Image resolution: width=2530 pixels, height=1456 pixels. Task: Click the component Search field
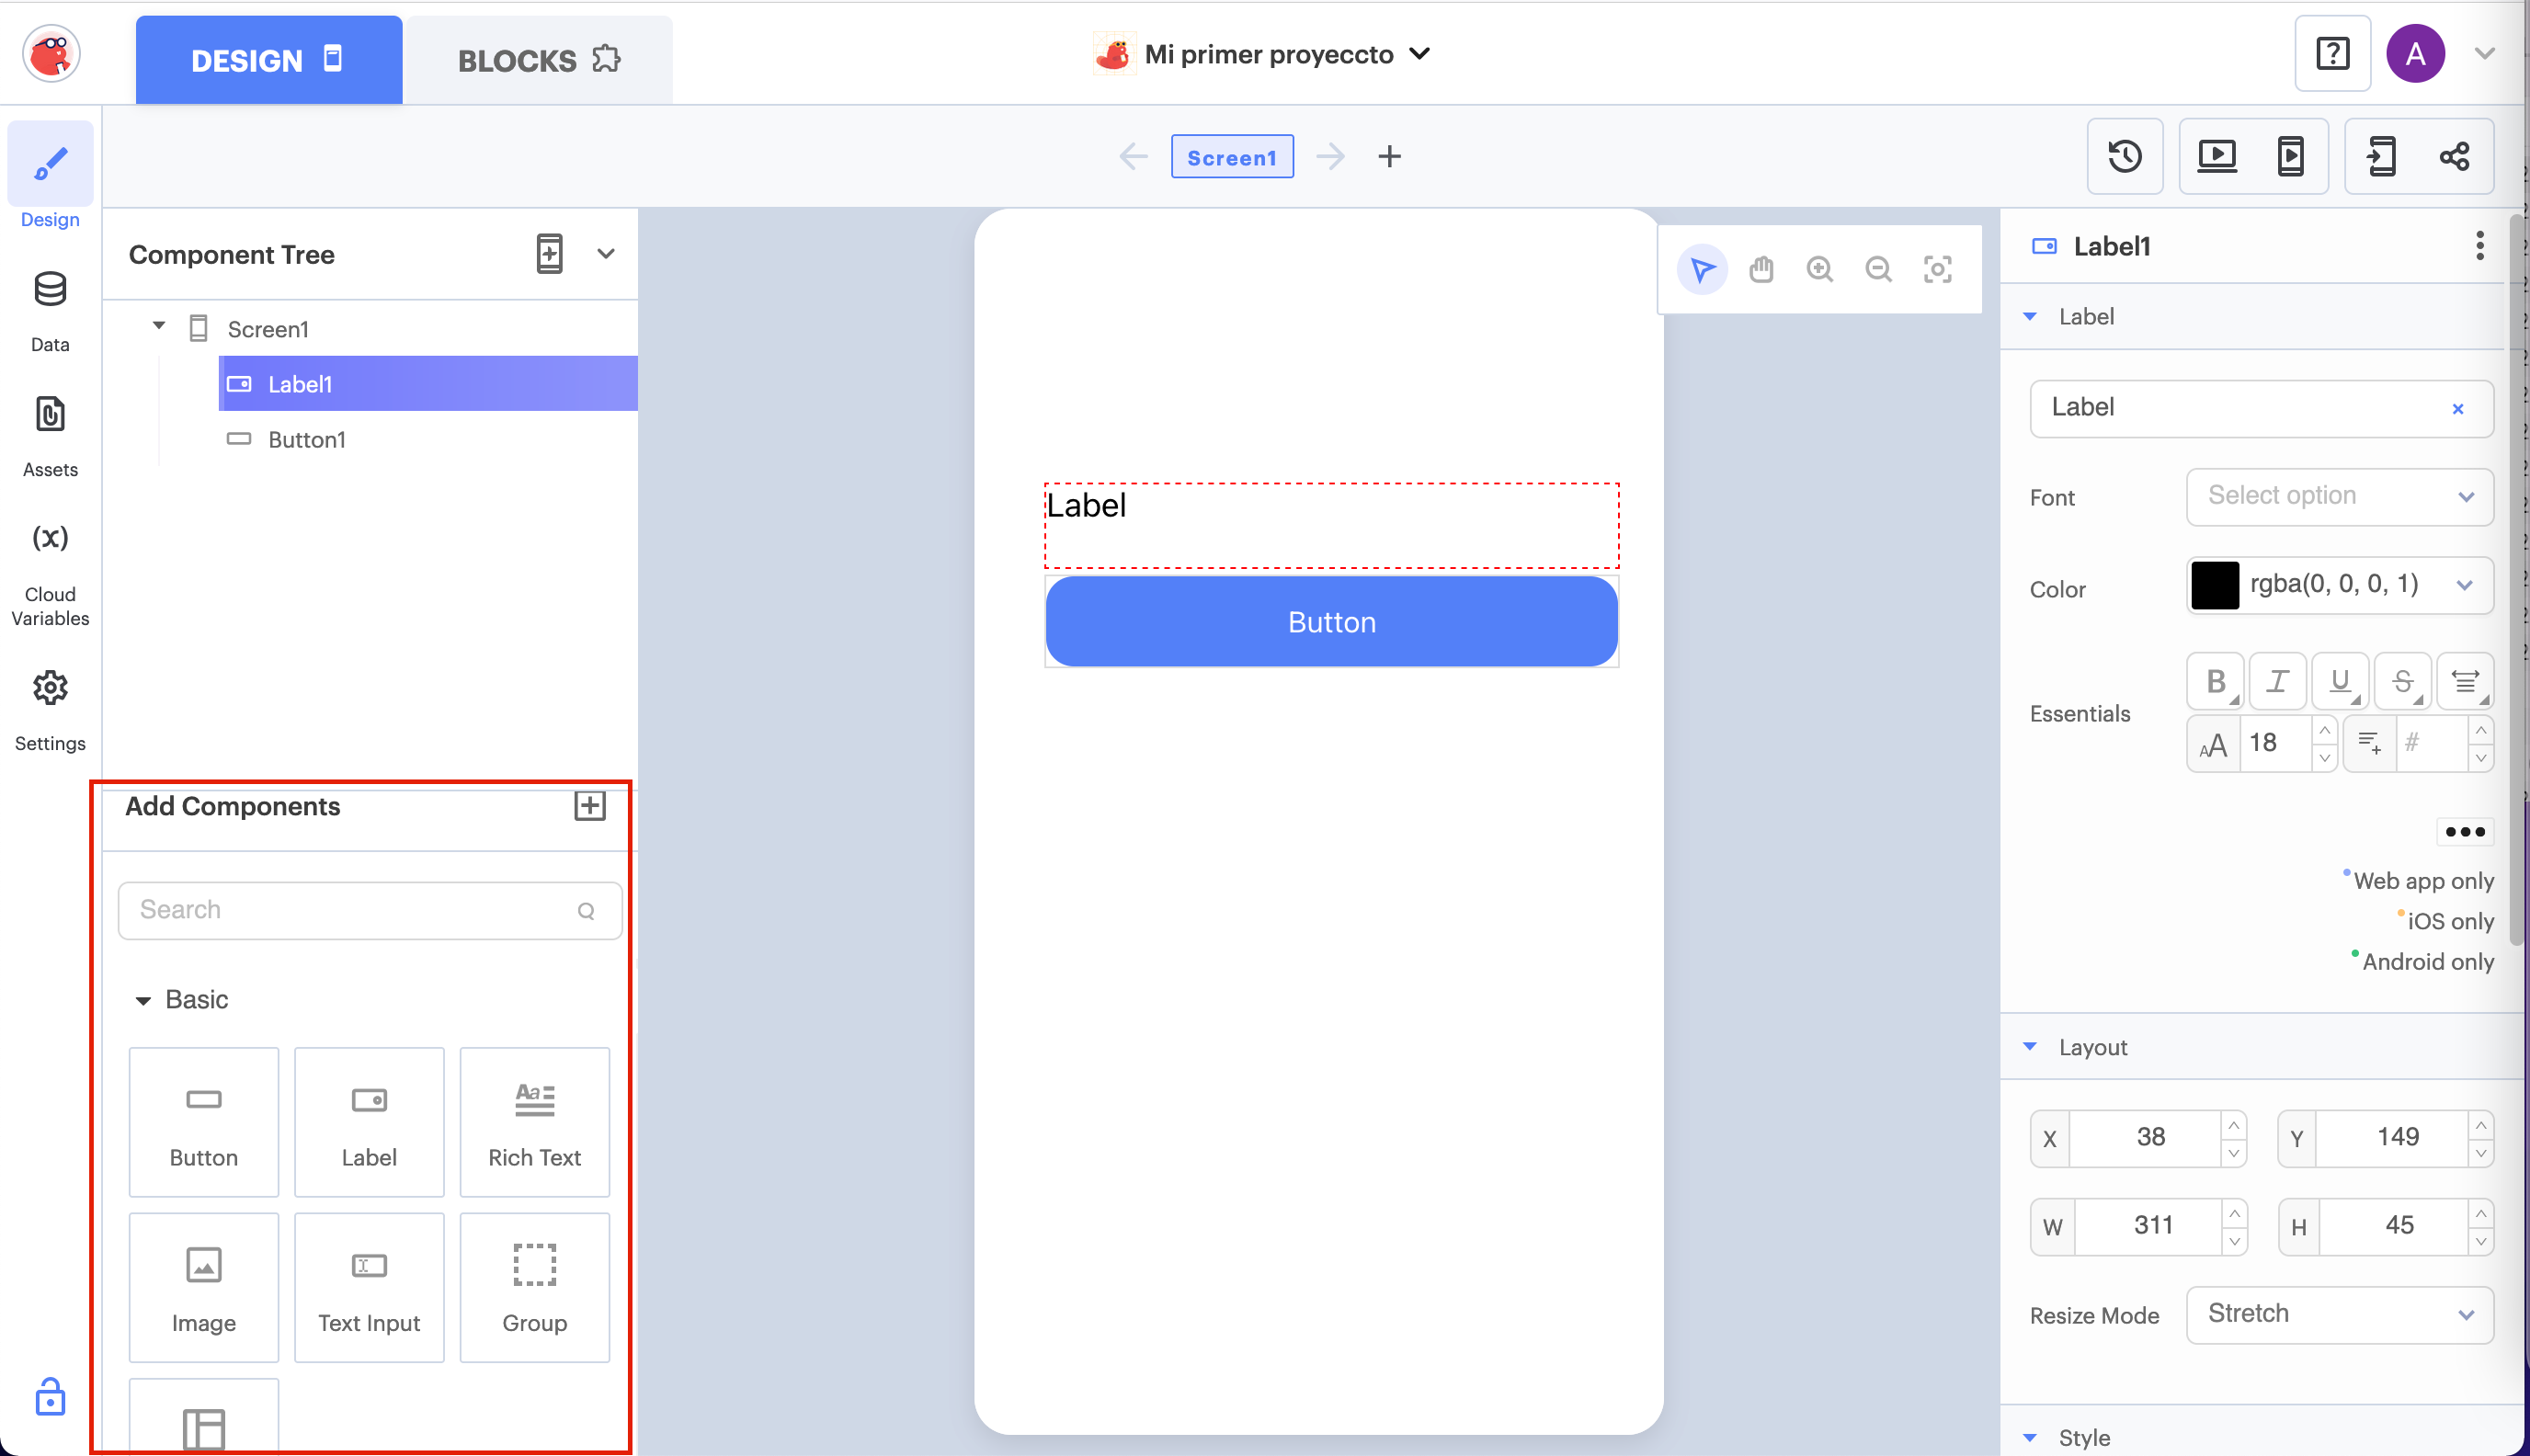[x=355, y=910]
